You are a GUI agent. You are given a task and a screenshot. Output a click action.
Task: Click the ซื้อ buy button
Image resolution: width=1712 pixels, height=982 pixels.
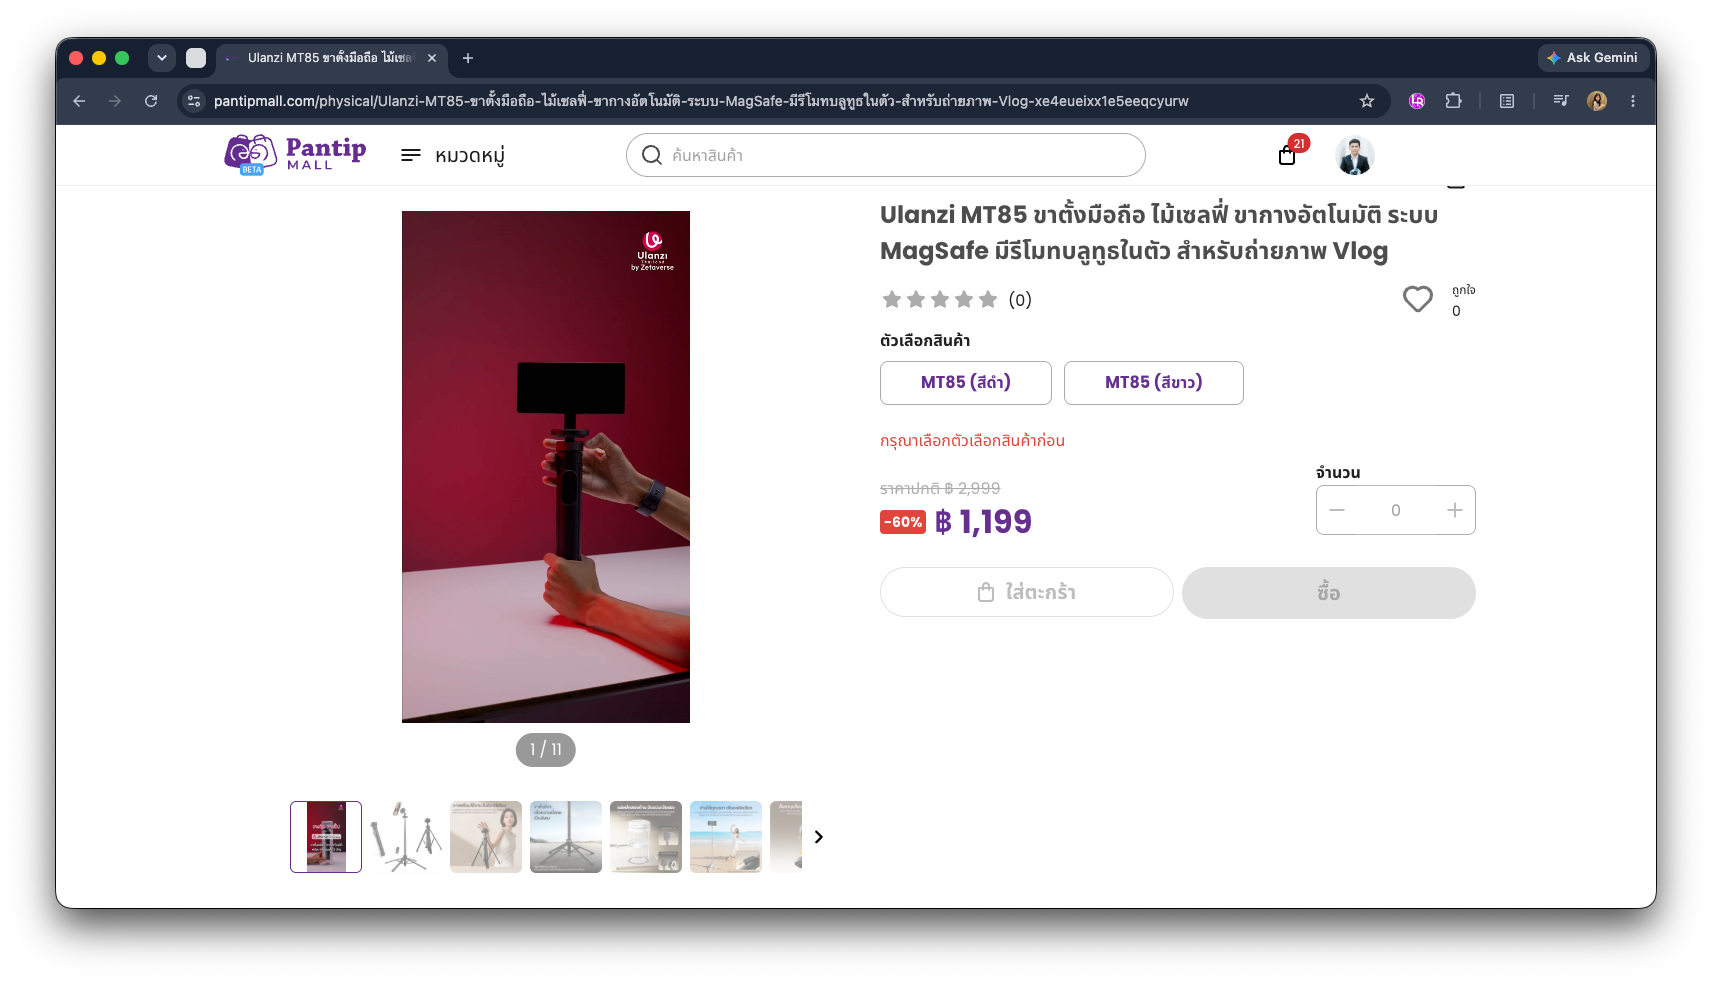point(1328,592)
